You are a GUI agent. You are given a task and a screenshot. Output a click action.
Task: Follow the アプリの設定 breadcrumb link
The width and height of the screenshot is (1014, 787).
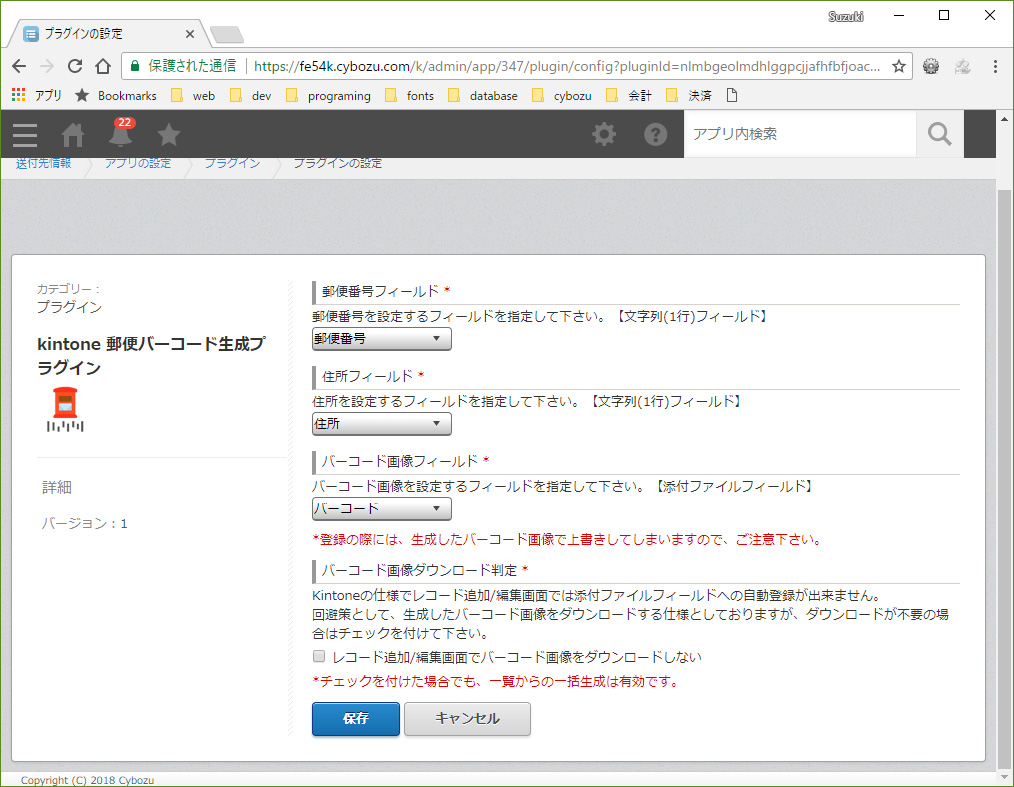(x=138, y=164)
